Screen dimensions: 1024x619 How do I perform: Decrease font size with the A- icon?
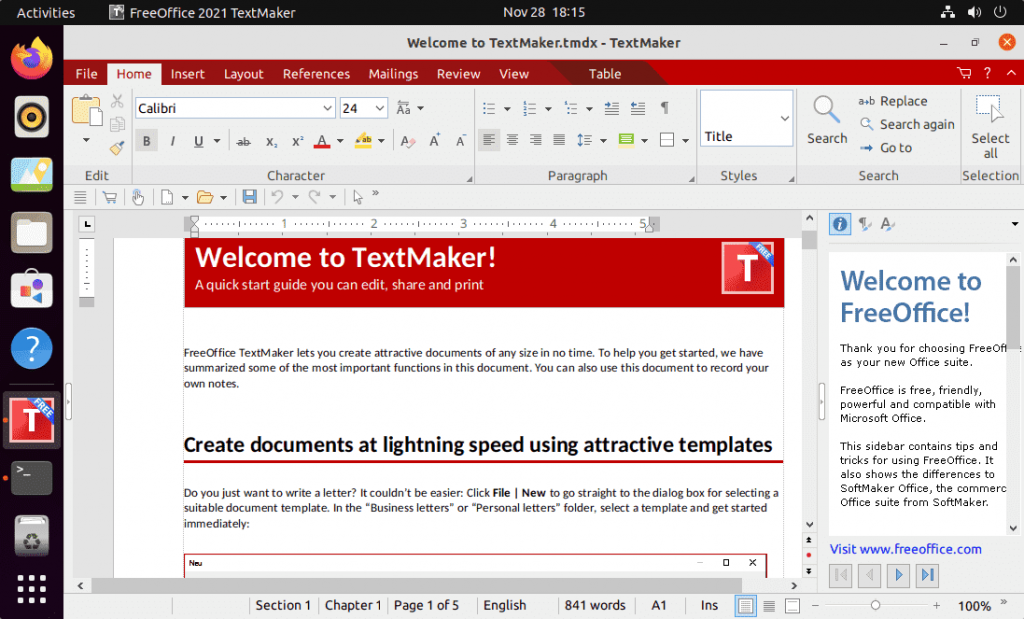[x=461, y=141]
